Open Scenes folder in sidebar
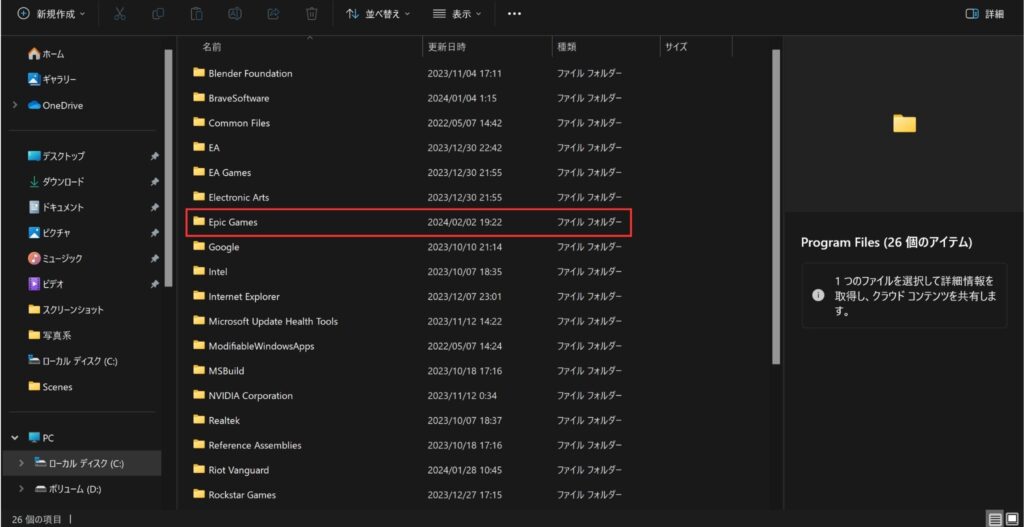 coord(50,387)
